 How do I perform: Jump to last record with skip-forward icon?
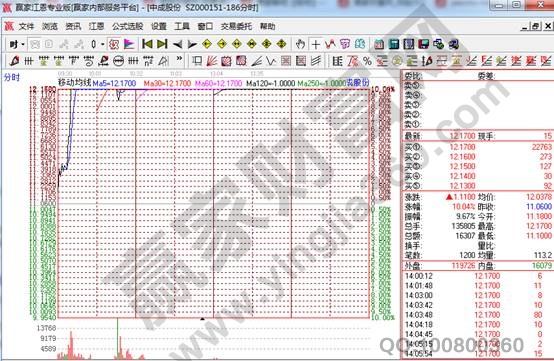point(162,44)
